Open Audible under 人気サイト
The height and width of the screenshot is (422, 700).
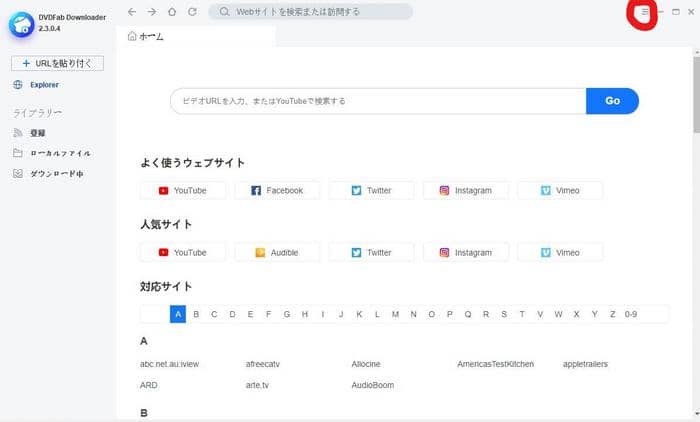277,253
